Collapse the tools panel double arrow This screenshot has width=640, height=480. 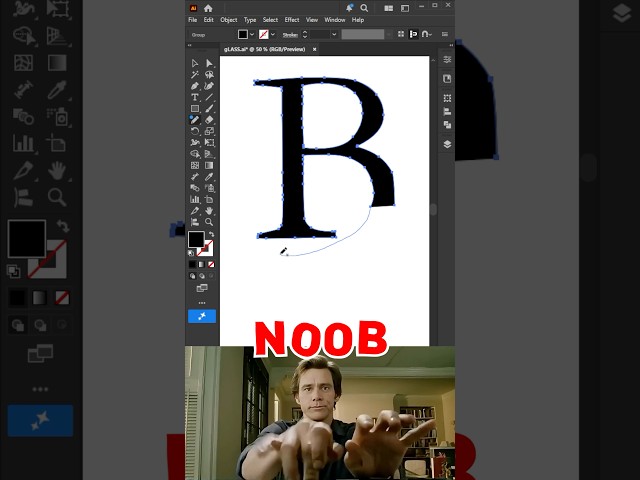pyautogui.click(x=189, y=45)
